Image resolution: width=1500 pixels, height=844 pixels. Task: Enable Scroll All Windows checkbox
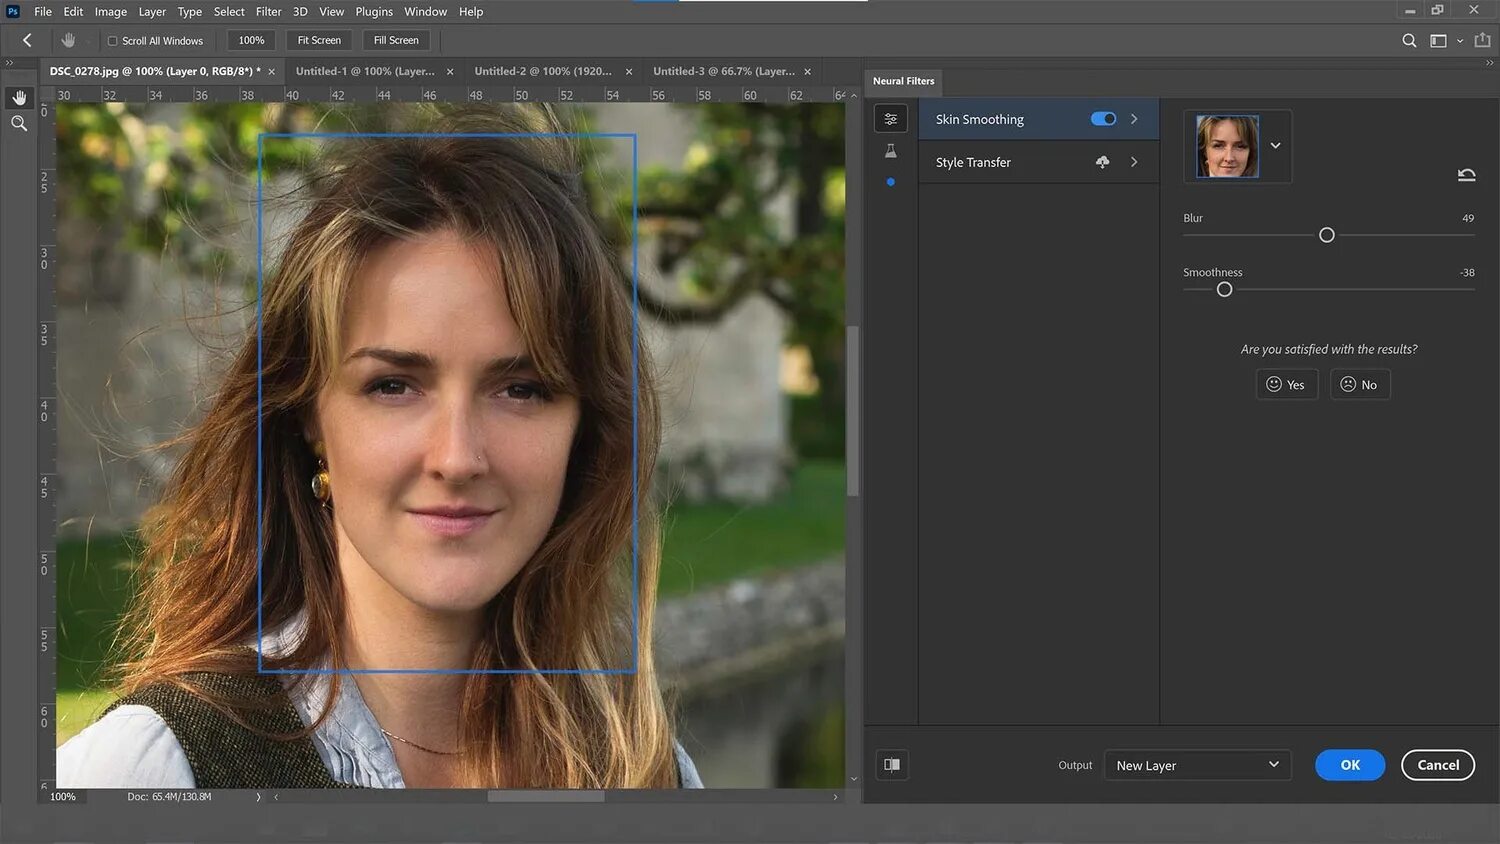(x=113, y=41)
